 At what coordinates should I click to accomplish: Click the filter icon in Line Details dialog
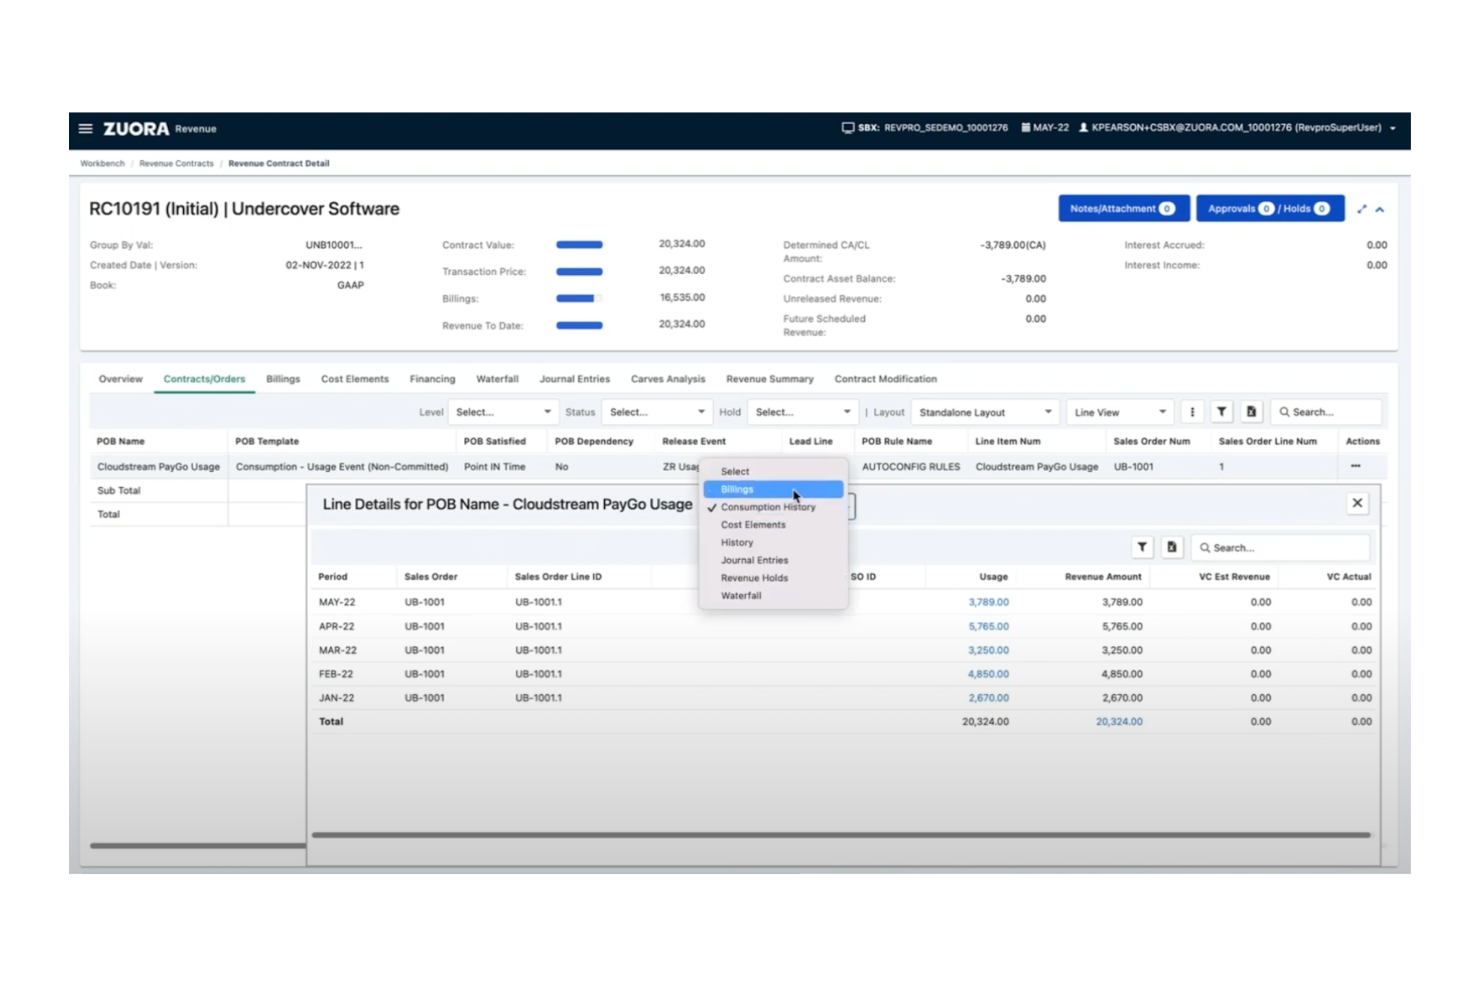(x=1142, y=547)
